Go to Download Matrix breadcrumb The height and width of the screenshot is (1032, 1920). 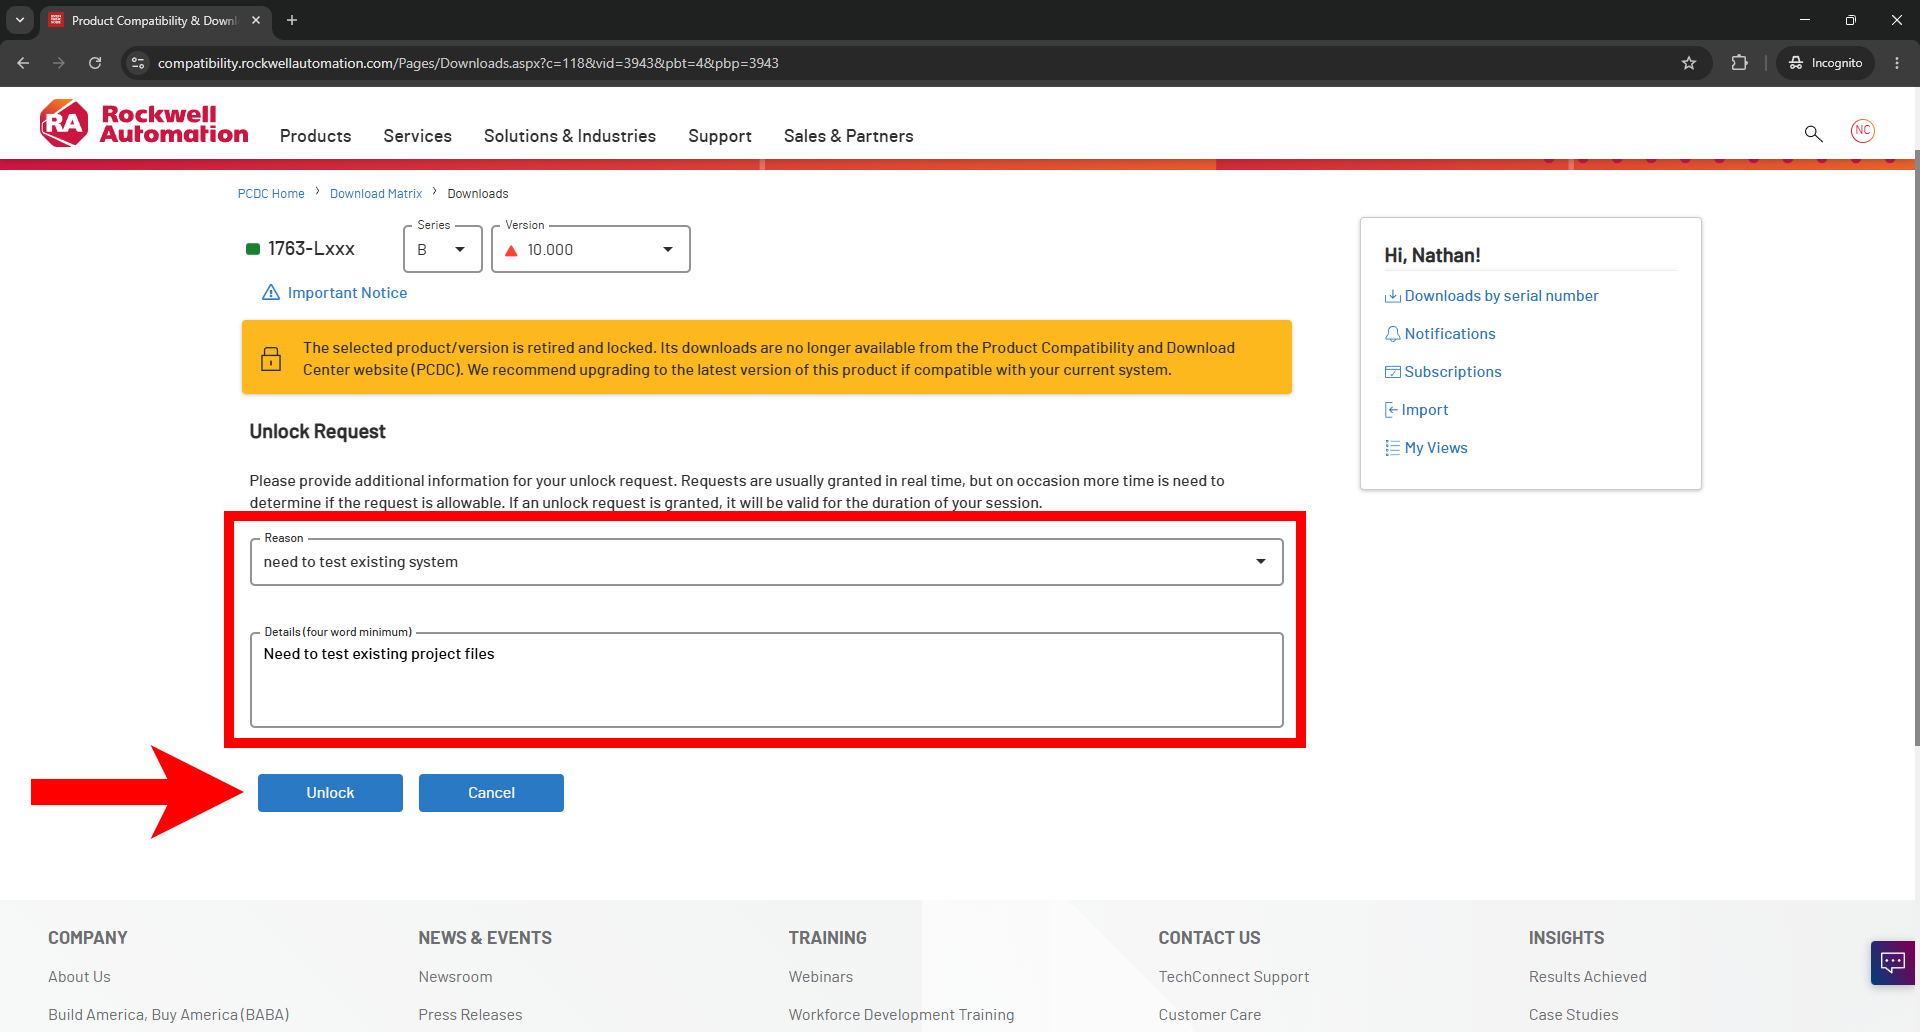click(376, 194)
